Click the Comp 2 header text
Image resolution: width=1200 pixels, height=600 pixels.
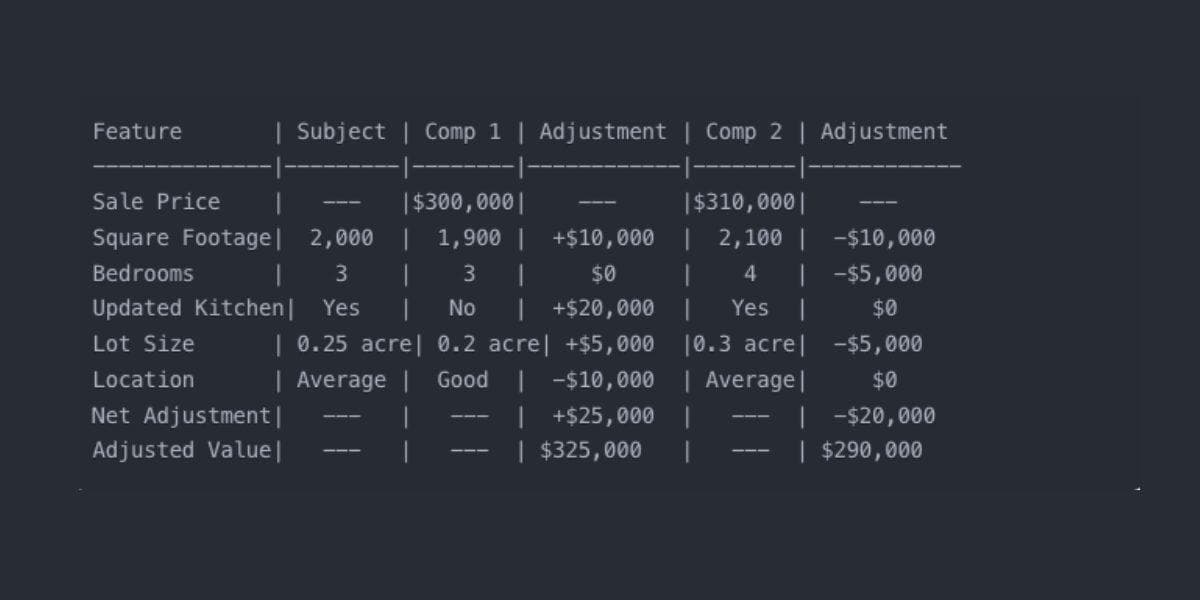[x=743, y=131]
